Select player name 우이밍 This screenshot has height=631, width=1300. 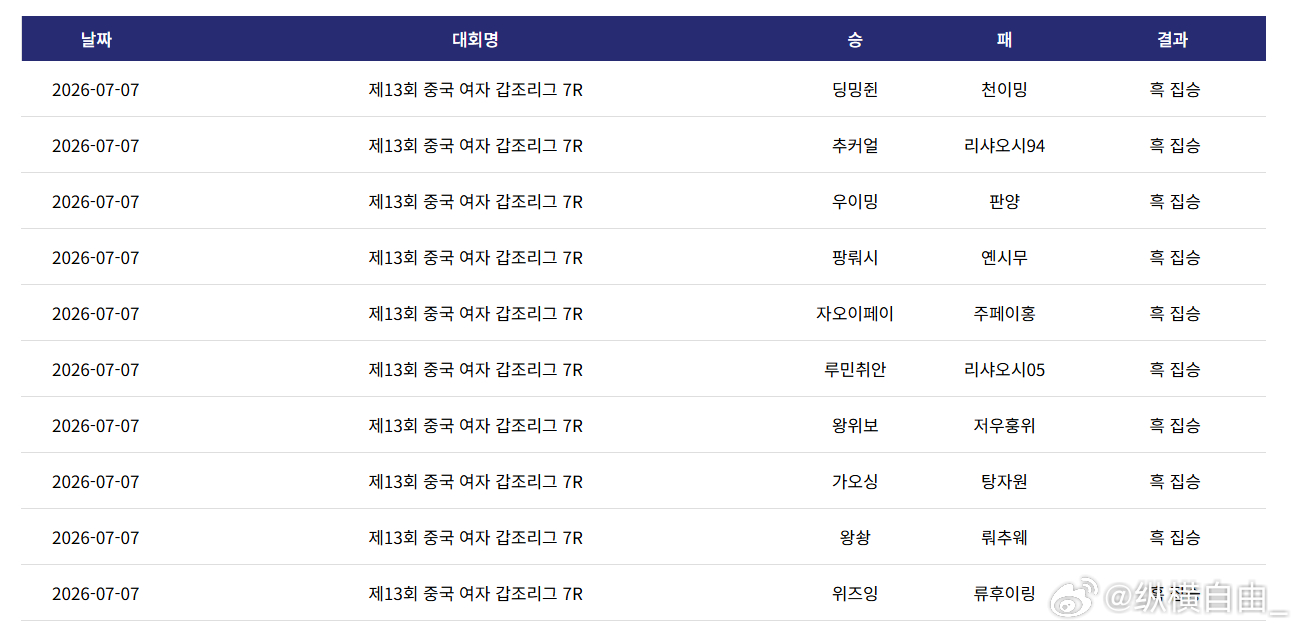pos(855,202)
